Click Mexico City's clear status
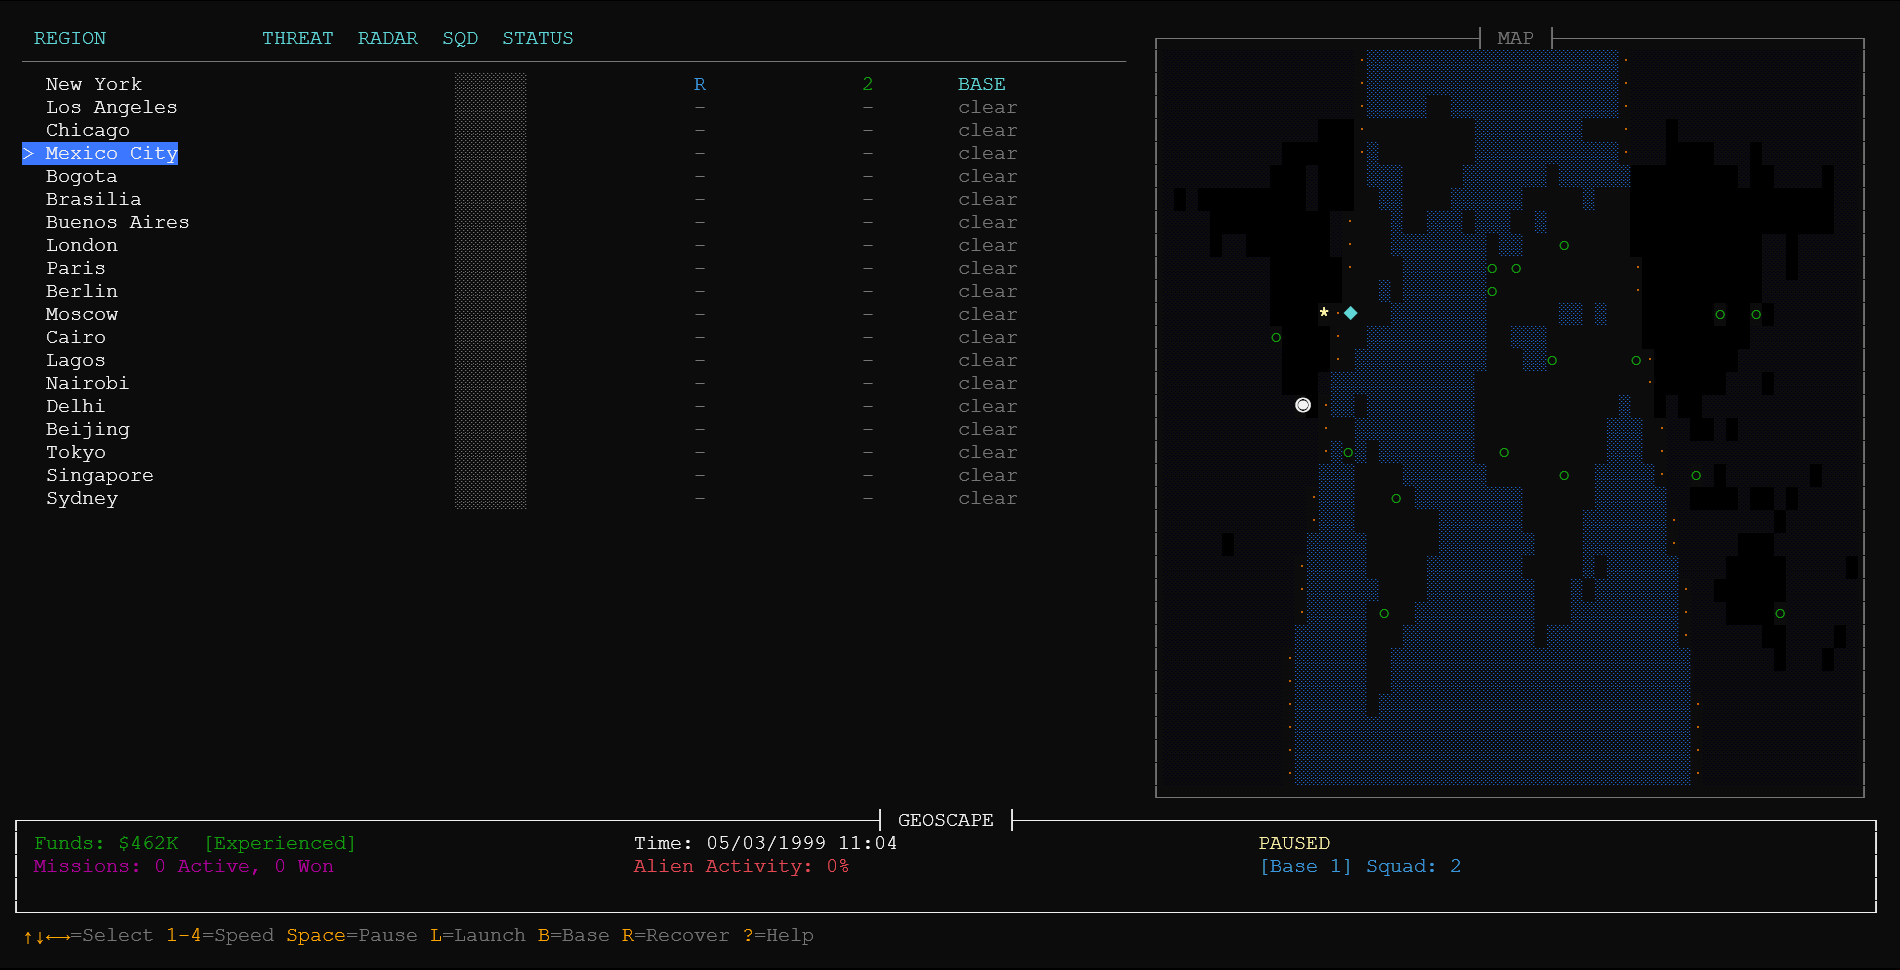Image resolution: width=1900 pixels, height=970 pixels. click(987, 153)
